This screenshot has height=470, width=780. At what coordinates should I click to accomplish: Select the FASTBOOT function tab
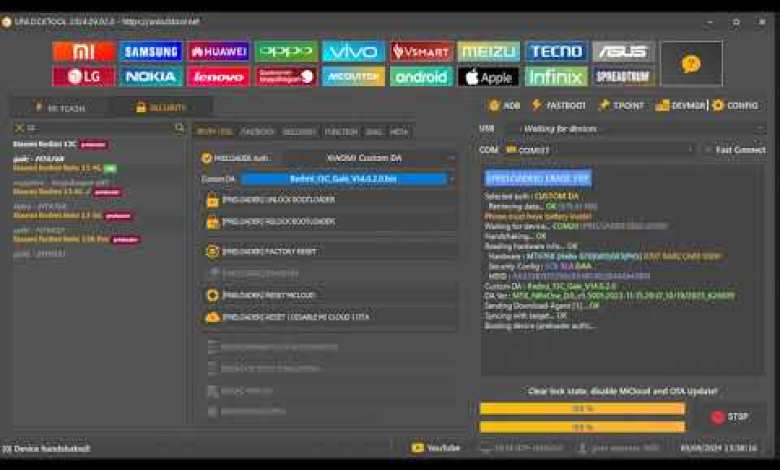point(257,132)
